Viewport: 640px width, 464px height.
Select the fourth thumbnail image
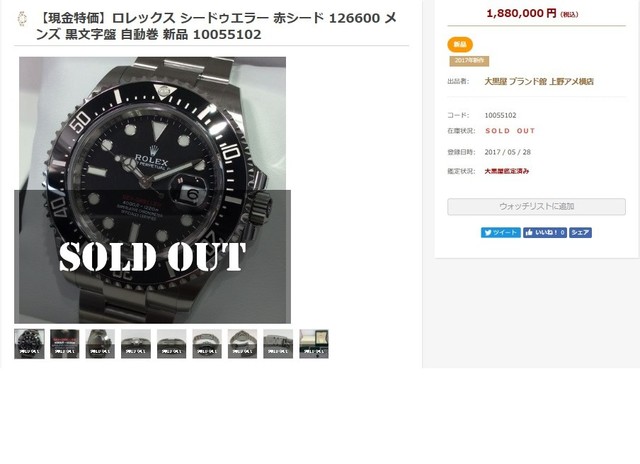(136, 344)
